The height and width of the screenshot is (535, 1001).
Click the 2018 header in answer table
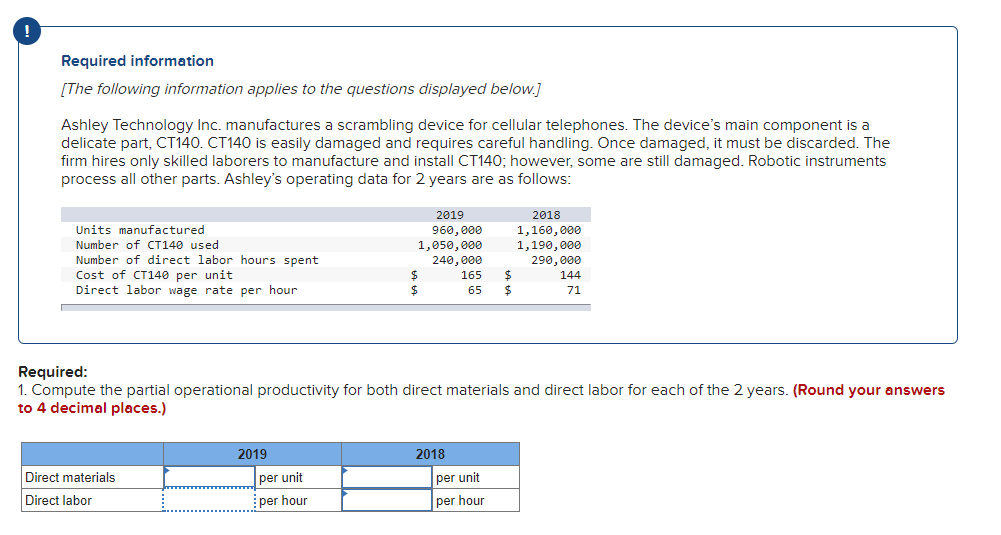[x=430, y=455]
